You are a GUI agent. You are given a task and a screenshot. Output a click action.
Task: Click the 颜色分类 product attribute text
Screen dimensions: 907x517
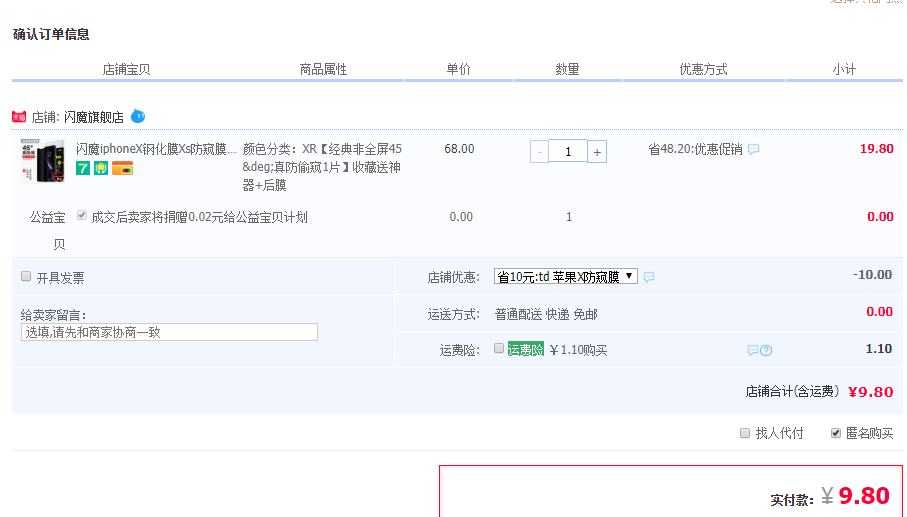coord(322,167)
